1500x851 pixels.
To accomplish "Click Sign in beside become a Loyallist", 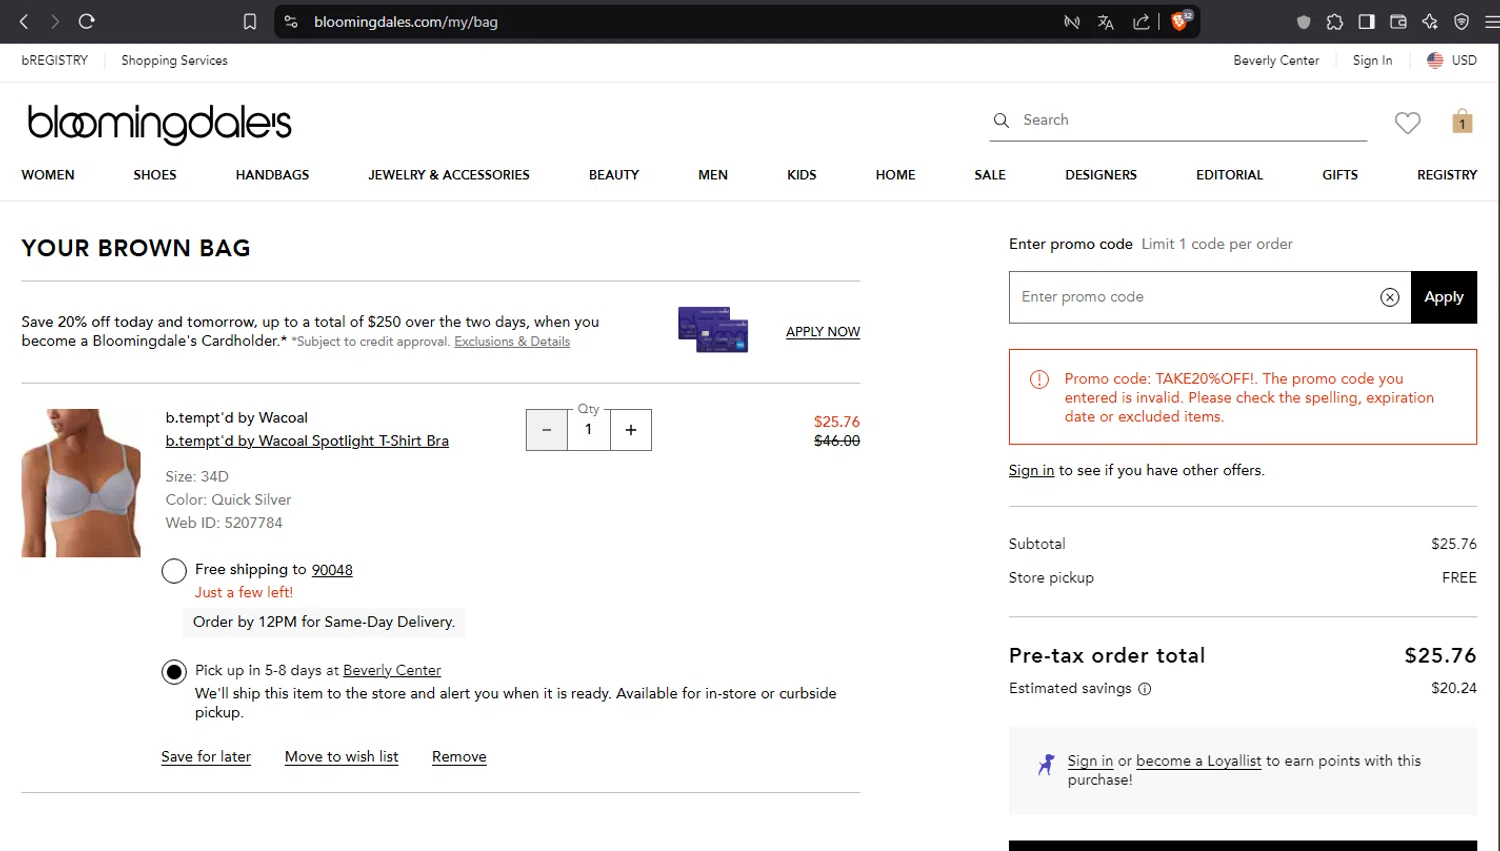I will (1090, 761).
